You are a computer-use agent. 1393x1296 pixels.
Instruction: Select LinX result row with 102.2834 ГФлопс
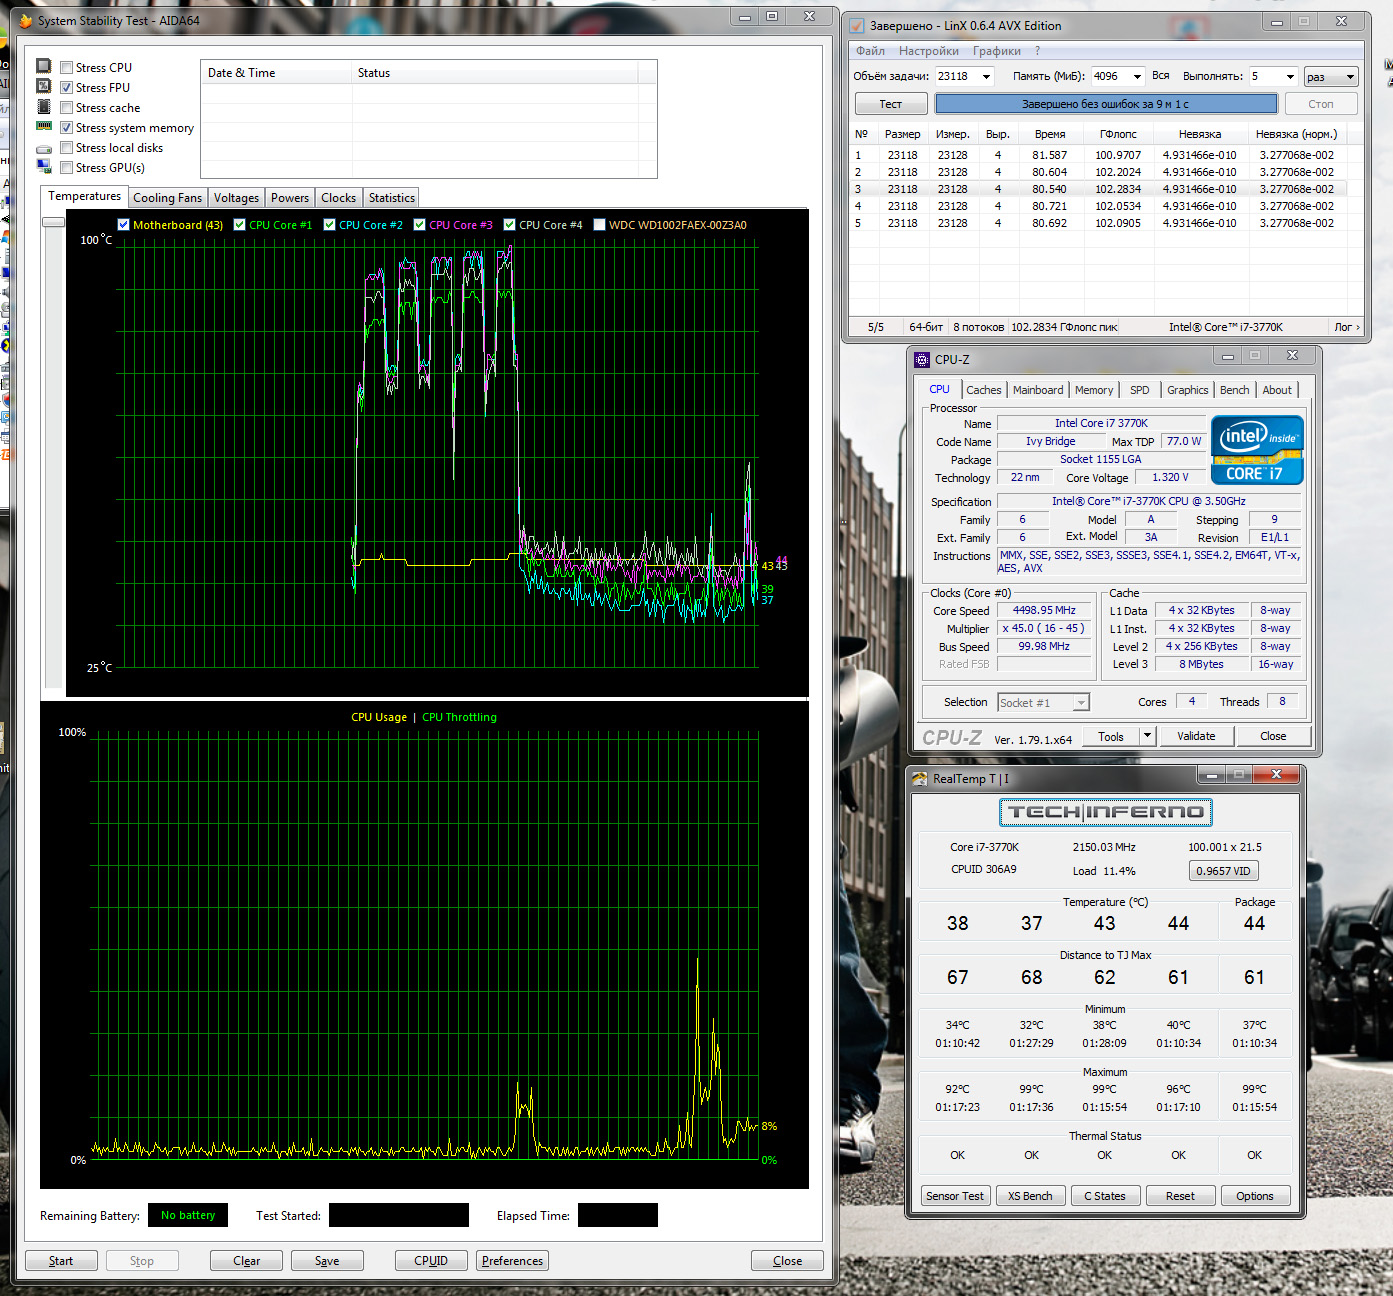tap(1098, 189)
